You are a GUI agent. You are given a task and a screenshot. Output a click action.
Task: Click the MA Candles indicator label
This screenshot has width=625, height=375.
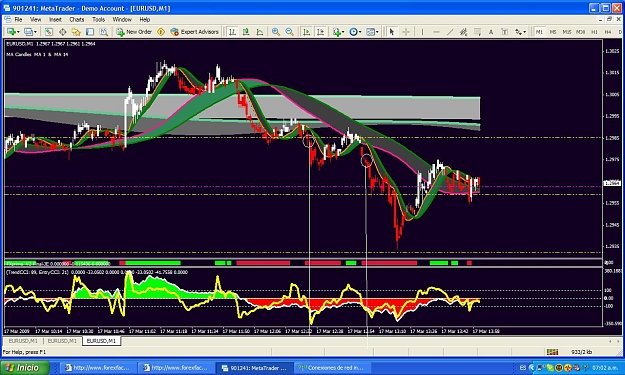coord(37,54)
